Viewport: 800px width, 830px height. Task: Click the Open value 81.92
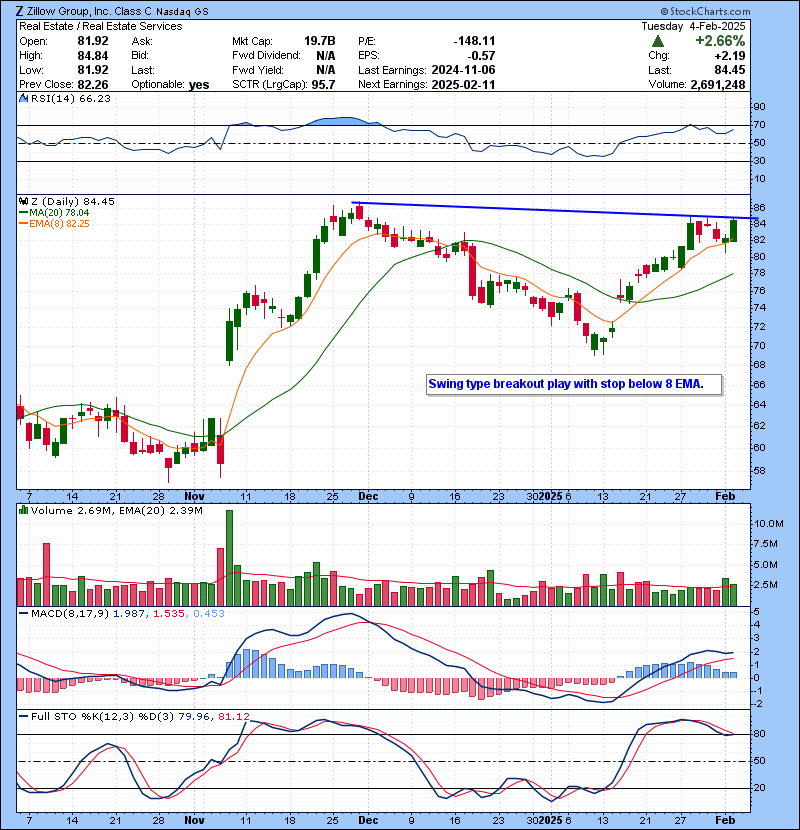[x=93, y=41]
